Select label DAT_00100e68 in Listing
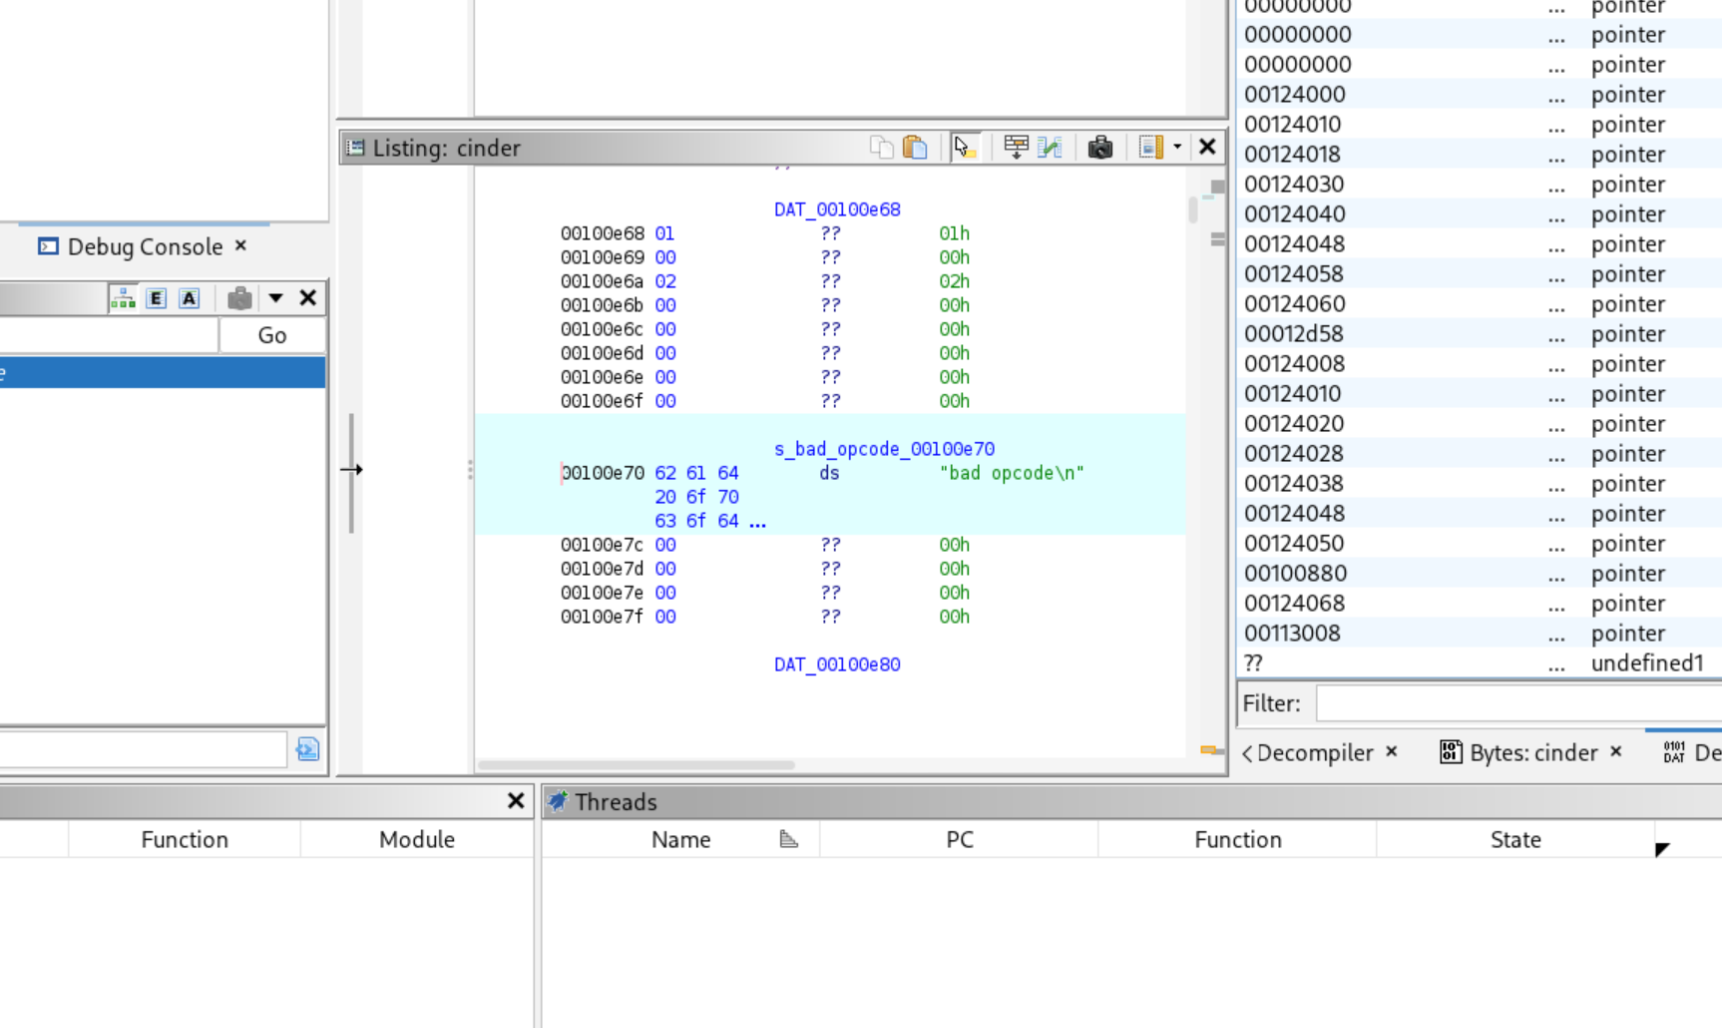 [837, 210]
